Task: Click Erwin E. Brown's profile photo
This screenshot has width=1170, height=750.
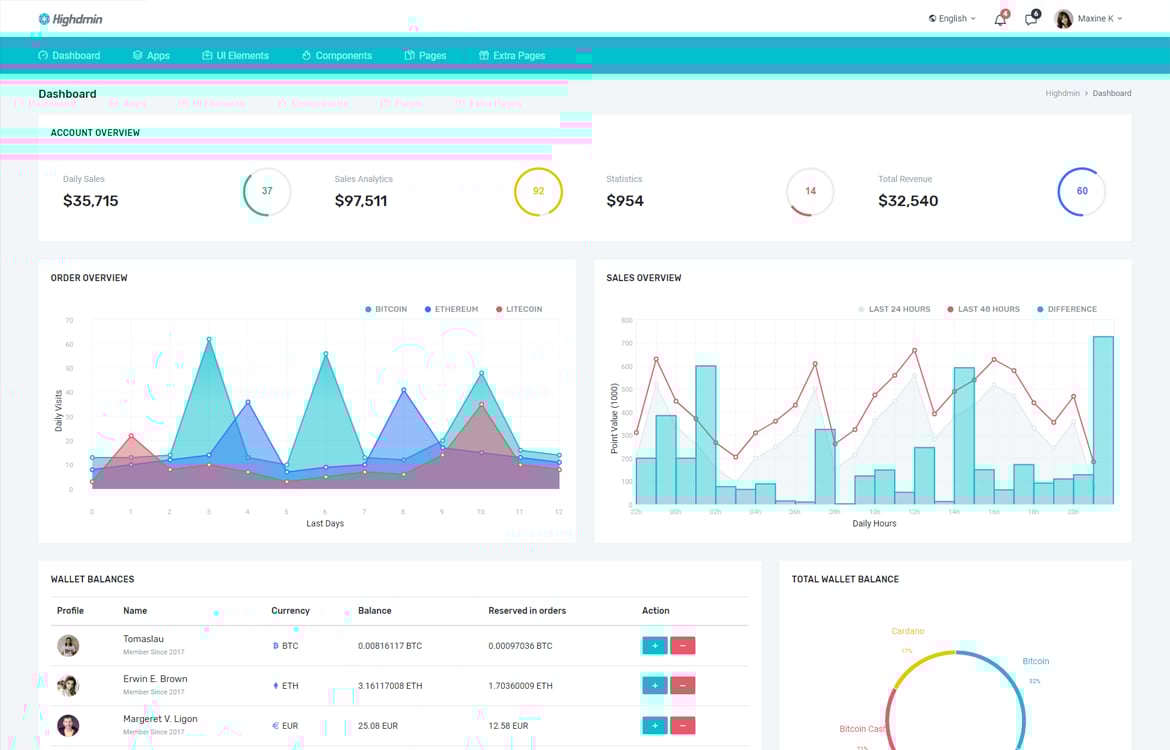Action: click(x=68, y=685)
